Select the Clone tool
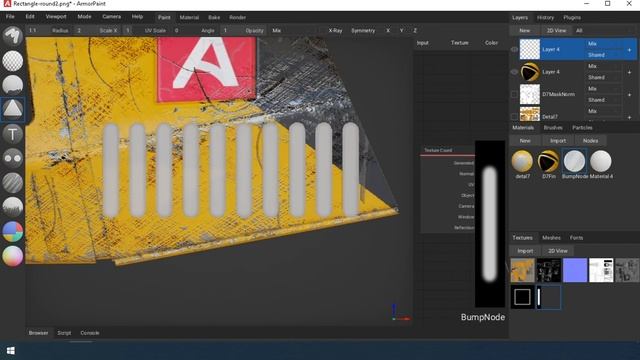Screen dimensions: 640x360 click(13, 158)
